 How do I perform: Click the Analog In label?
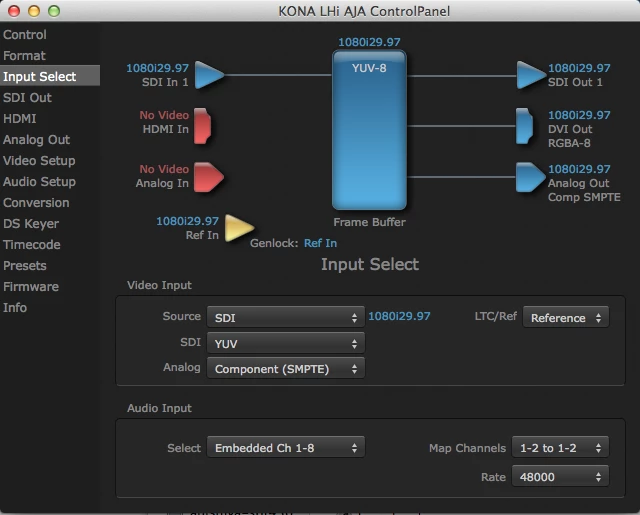click(162, 183)
